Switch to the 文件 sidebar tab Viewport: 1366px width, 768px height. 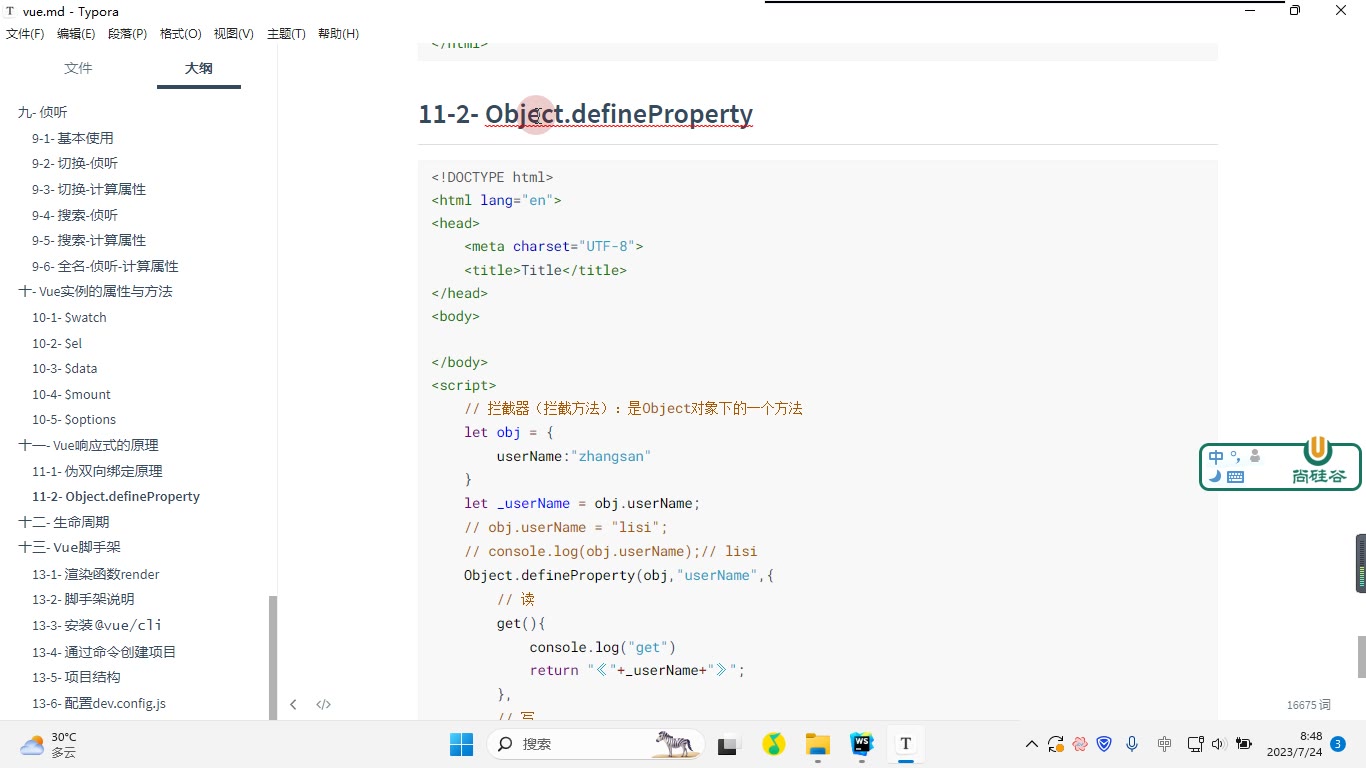coord(78,68)
